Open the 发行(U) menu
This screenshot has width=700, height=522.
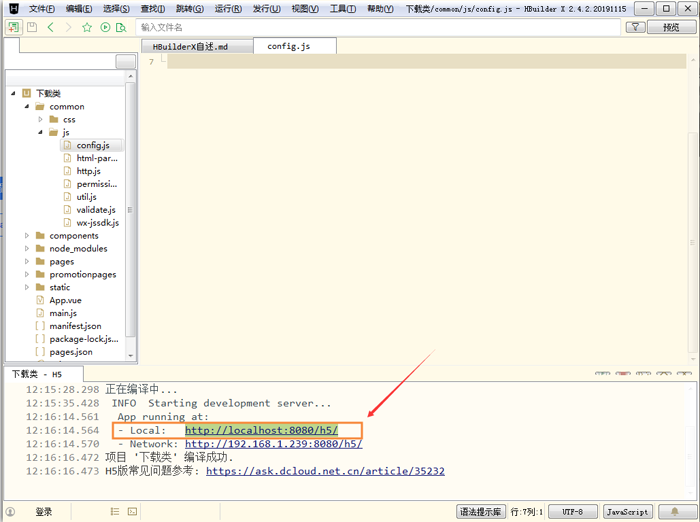(x=267, y=9)
